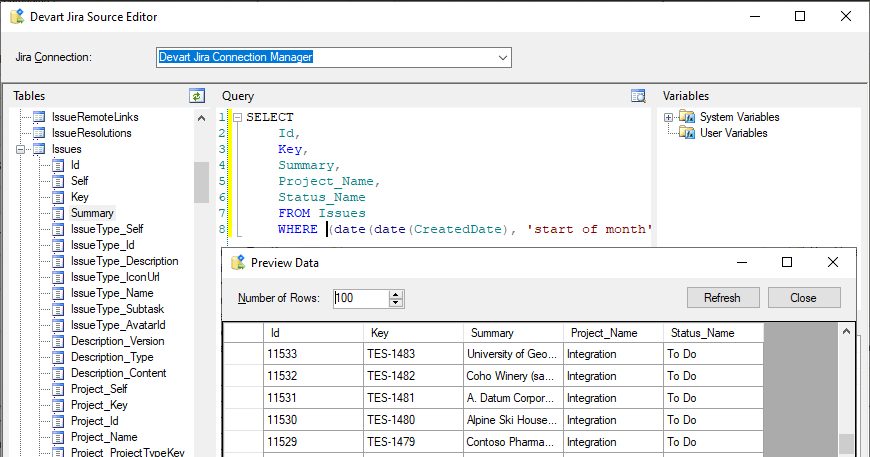The image size is (870, 457).
Task: Click the Close button in Preview Data
Action: coord(803,298)
